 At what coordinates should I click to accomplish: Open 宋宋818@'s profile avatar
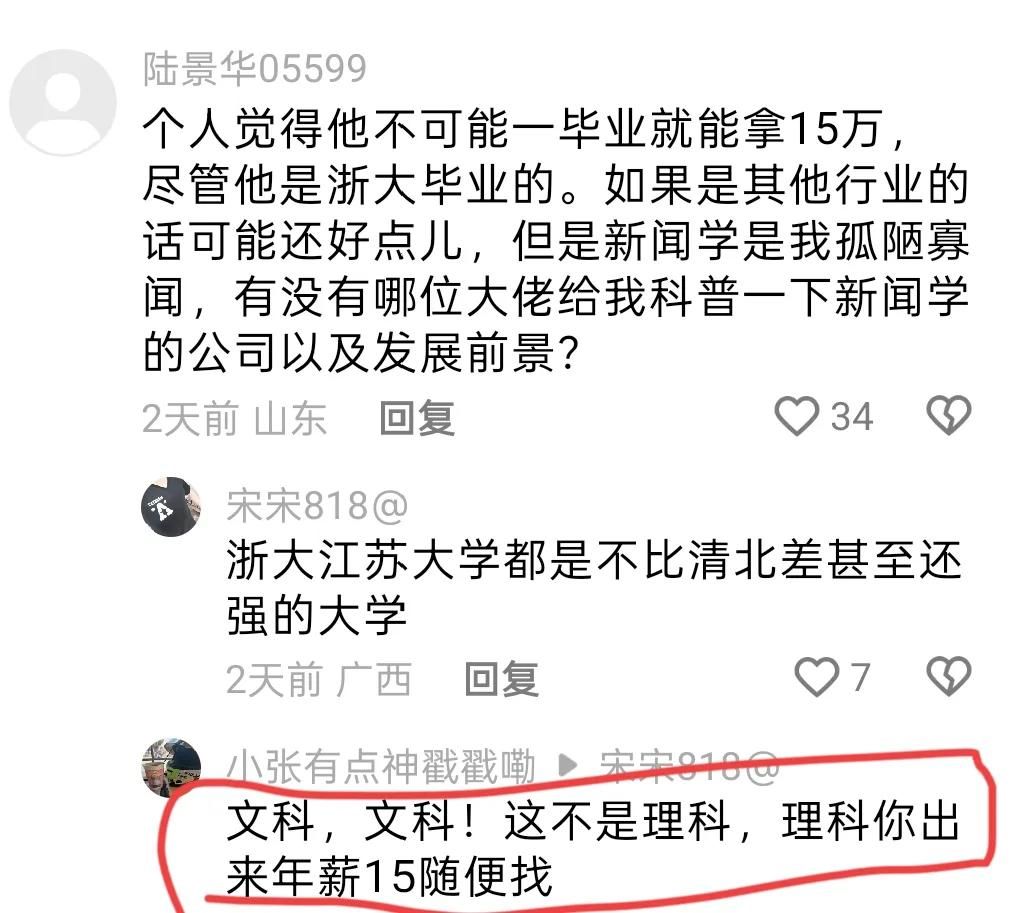pyautogui.click(x=171, y=507)
